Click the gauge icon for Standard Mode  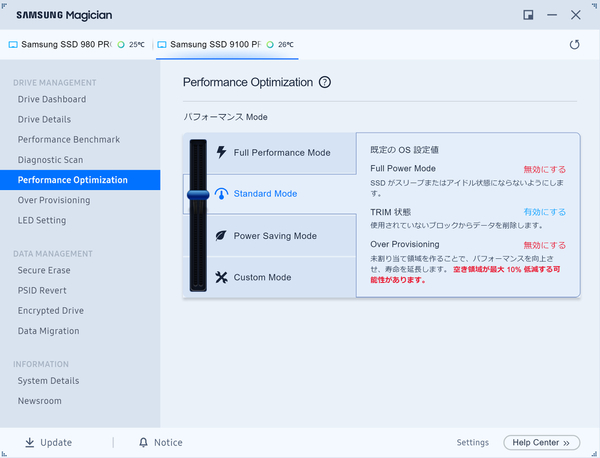tap(221, 194)
